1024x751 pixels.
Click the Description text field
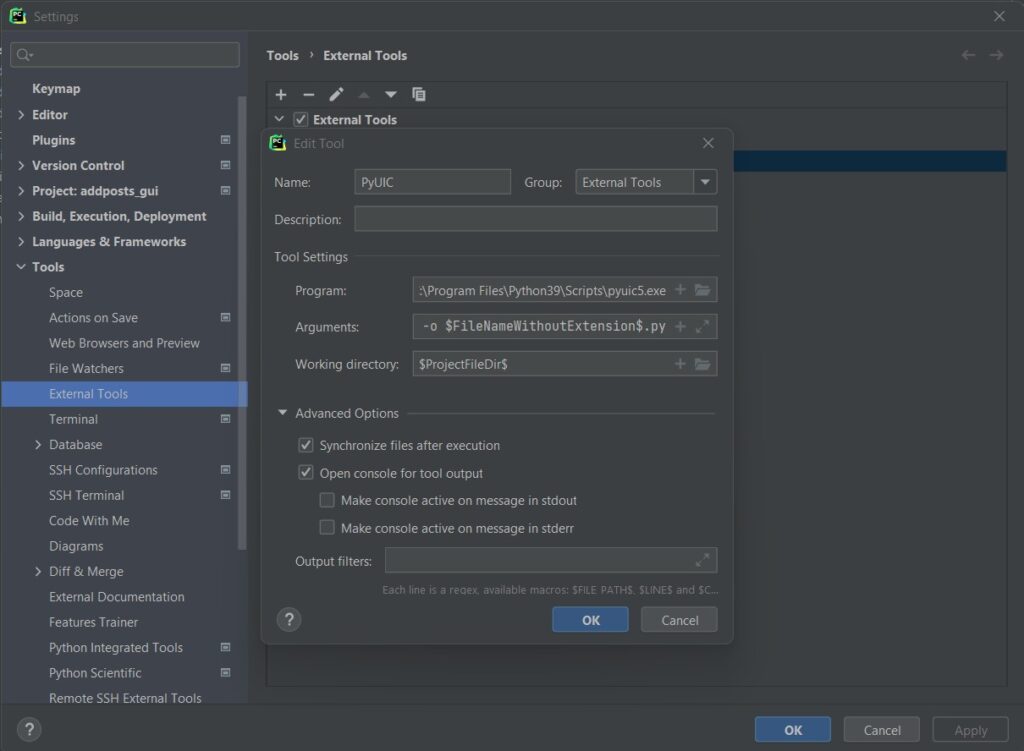click(535, 219)
